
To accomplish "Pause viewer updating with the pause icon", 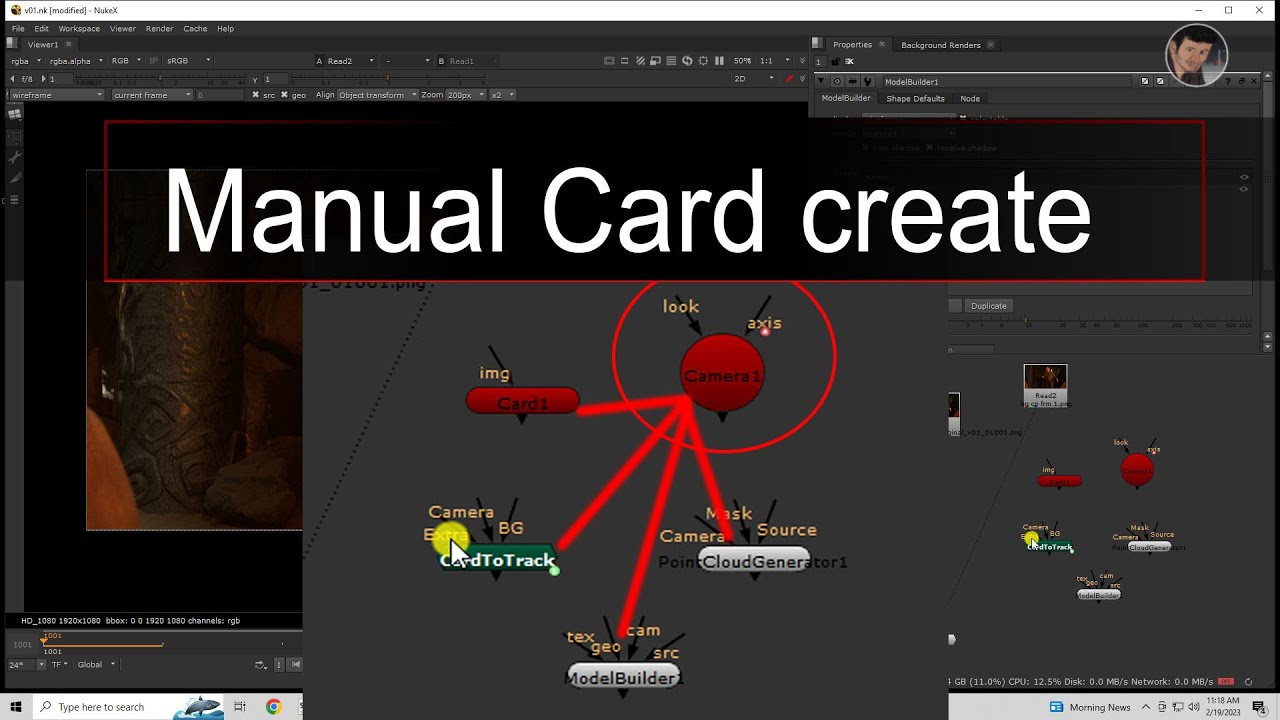I will tap(719, 61).
